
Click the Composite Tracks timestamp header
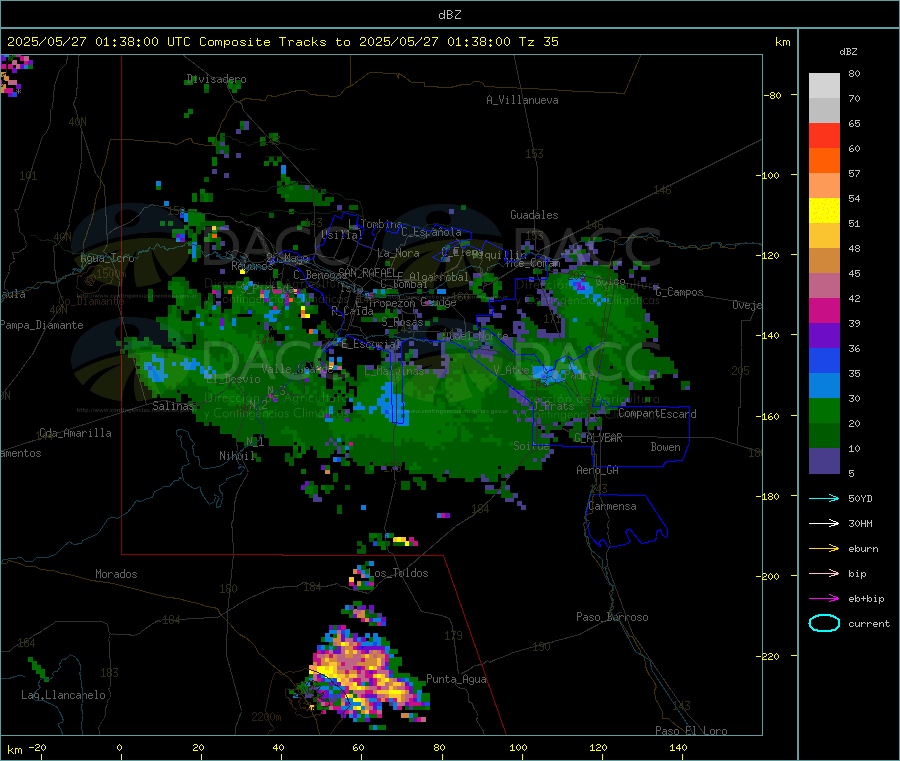tap(282, 42)
